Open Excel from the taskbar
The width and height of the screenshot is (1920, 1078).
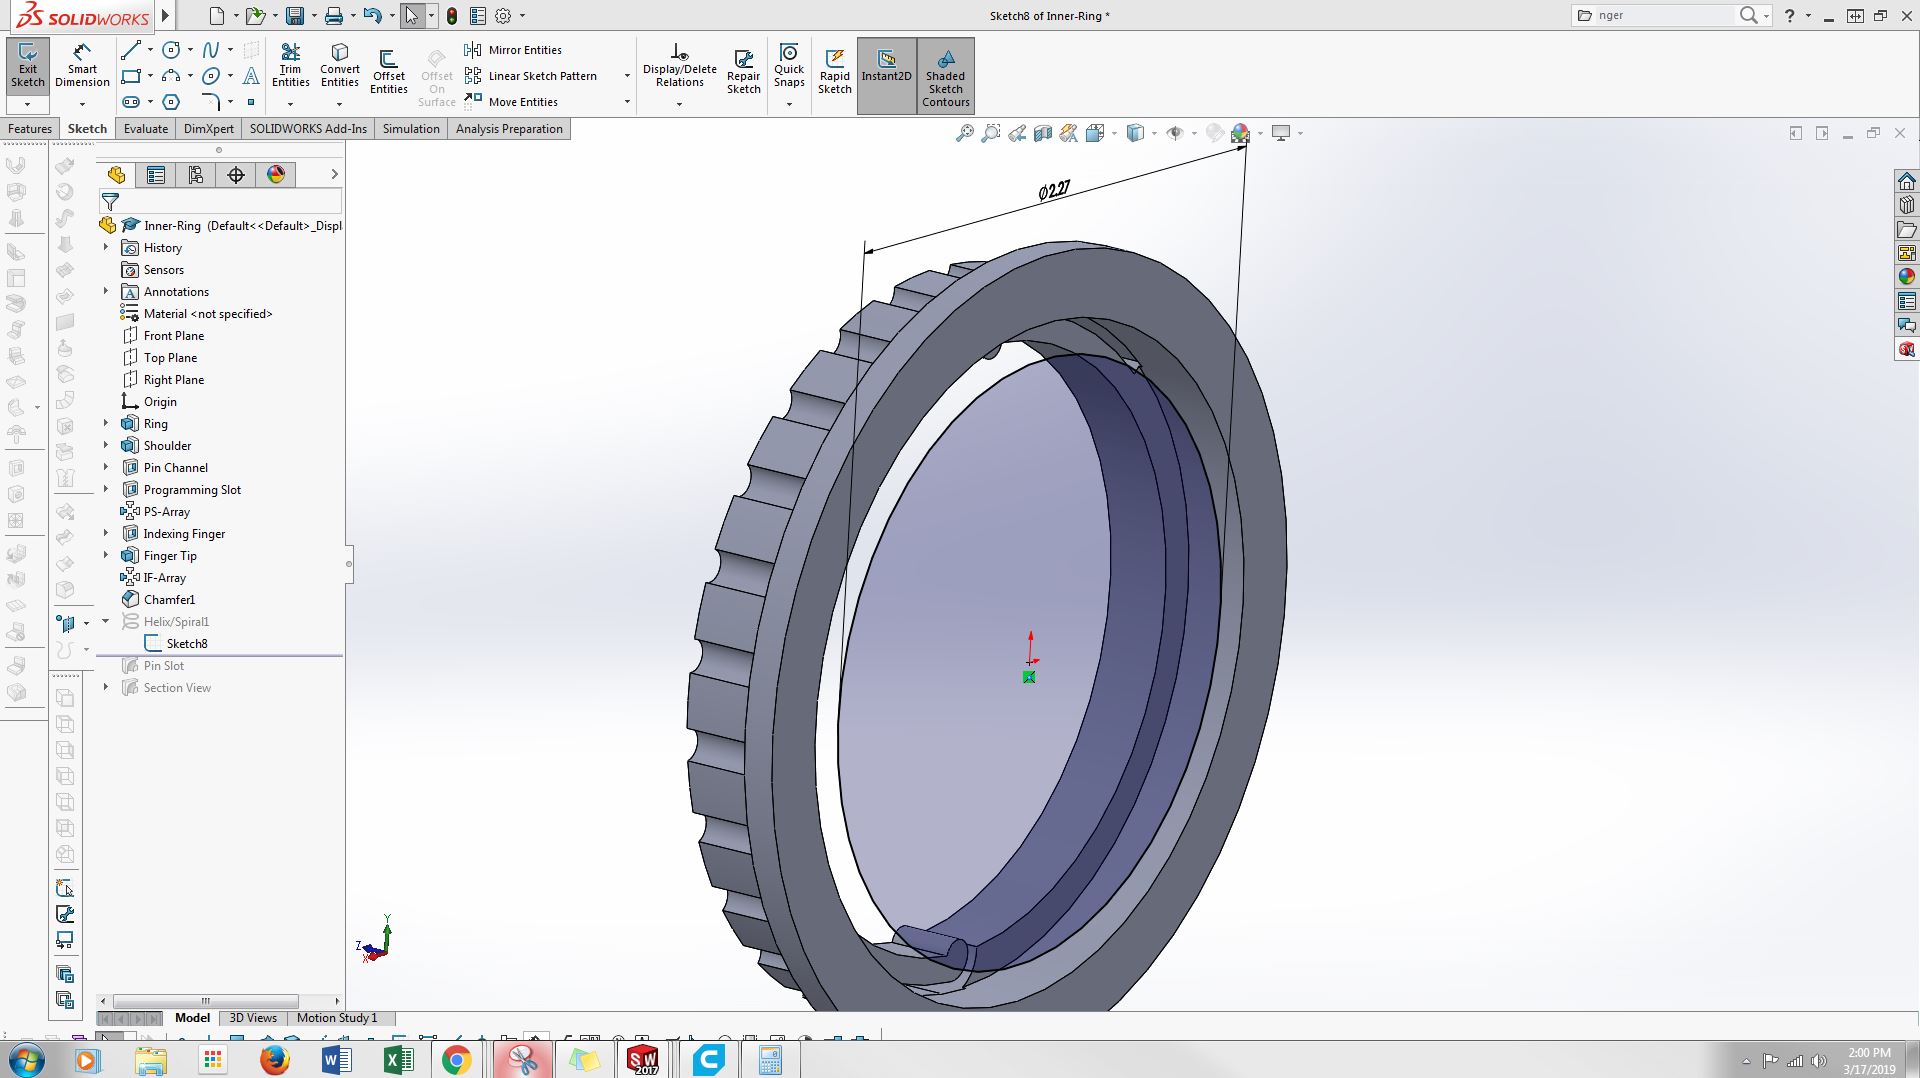(x=397, y=1060)
